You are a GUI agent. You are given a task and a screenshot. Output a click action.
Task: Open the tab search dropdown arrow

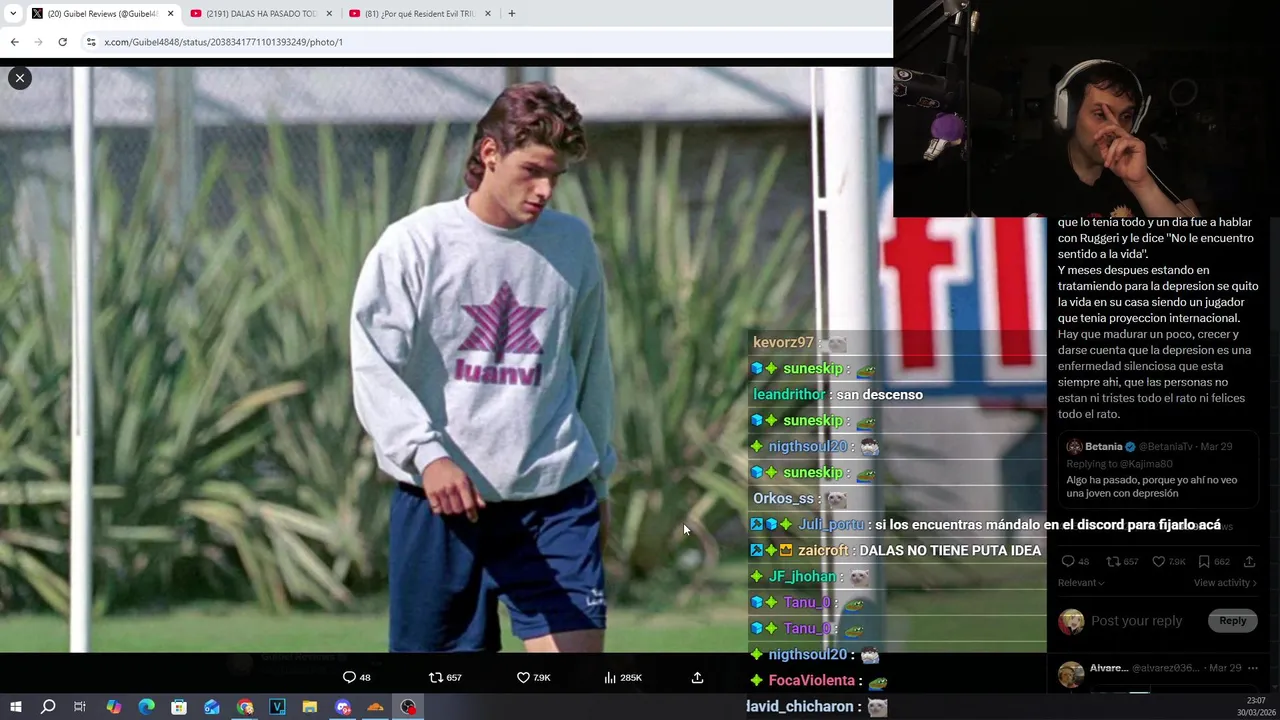point(12,13)
